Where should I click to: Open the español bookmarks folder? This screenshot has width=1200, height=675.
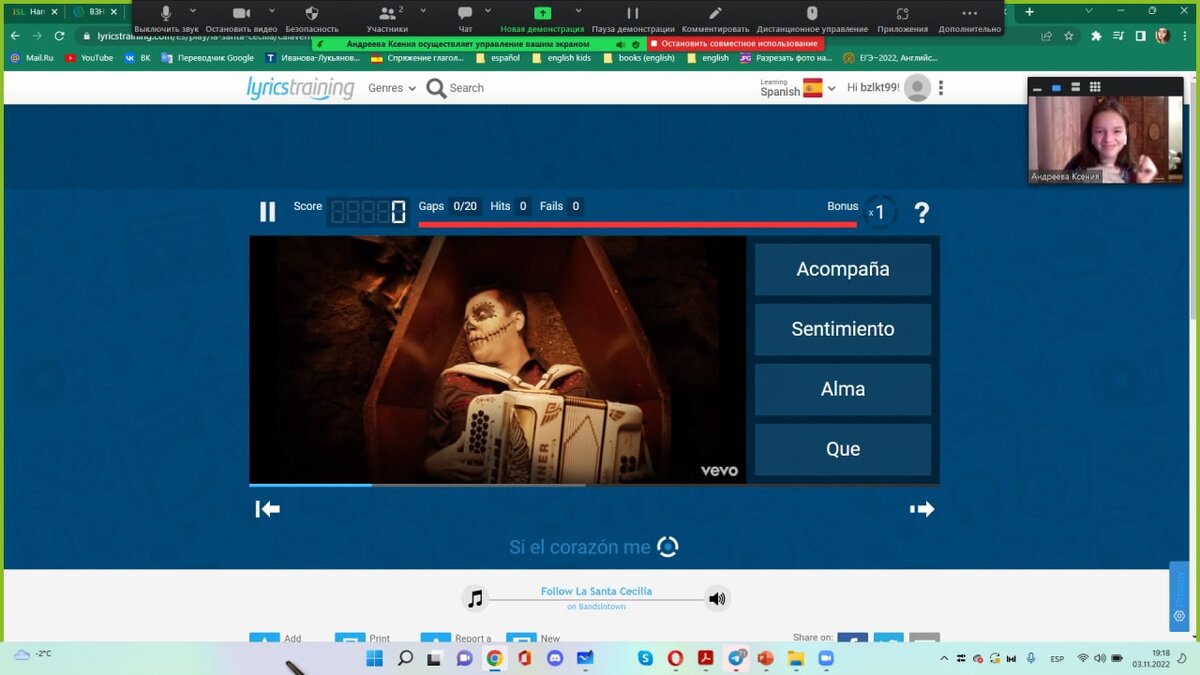click(x=498, y=58)
